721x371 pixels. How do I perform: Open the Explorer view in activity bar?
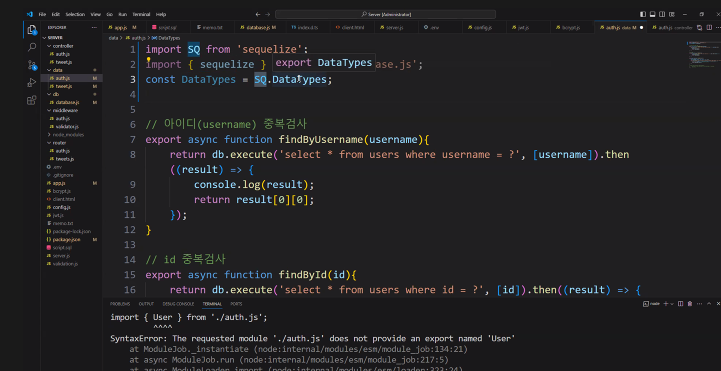tap(31, 29)
